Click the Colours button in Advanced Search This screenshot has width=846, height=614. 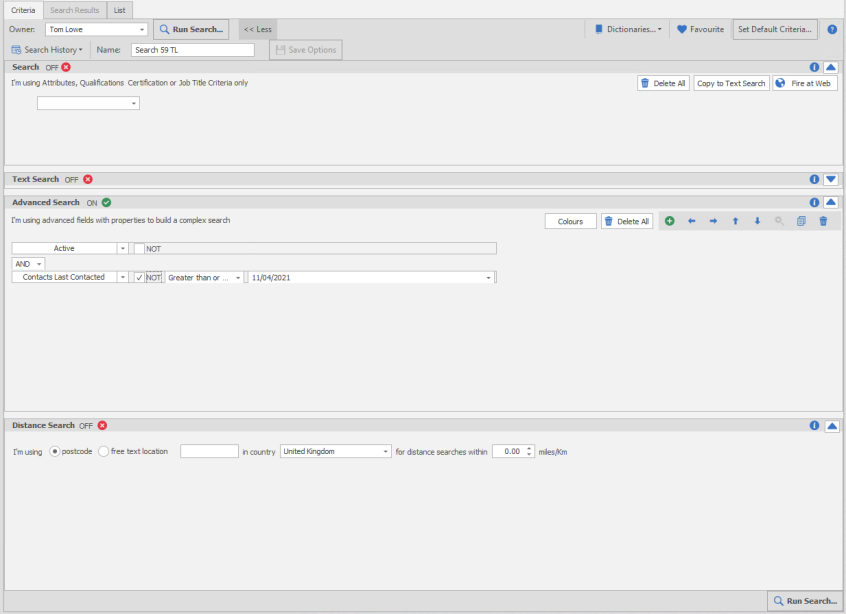(570, 221)
